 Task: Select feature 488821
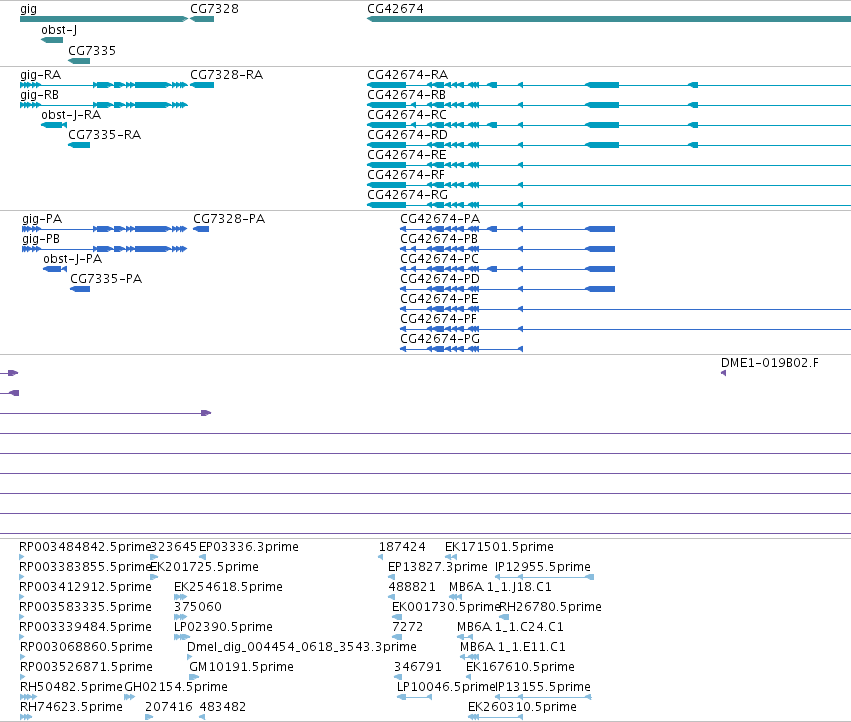point(412,587)
